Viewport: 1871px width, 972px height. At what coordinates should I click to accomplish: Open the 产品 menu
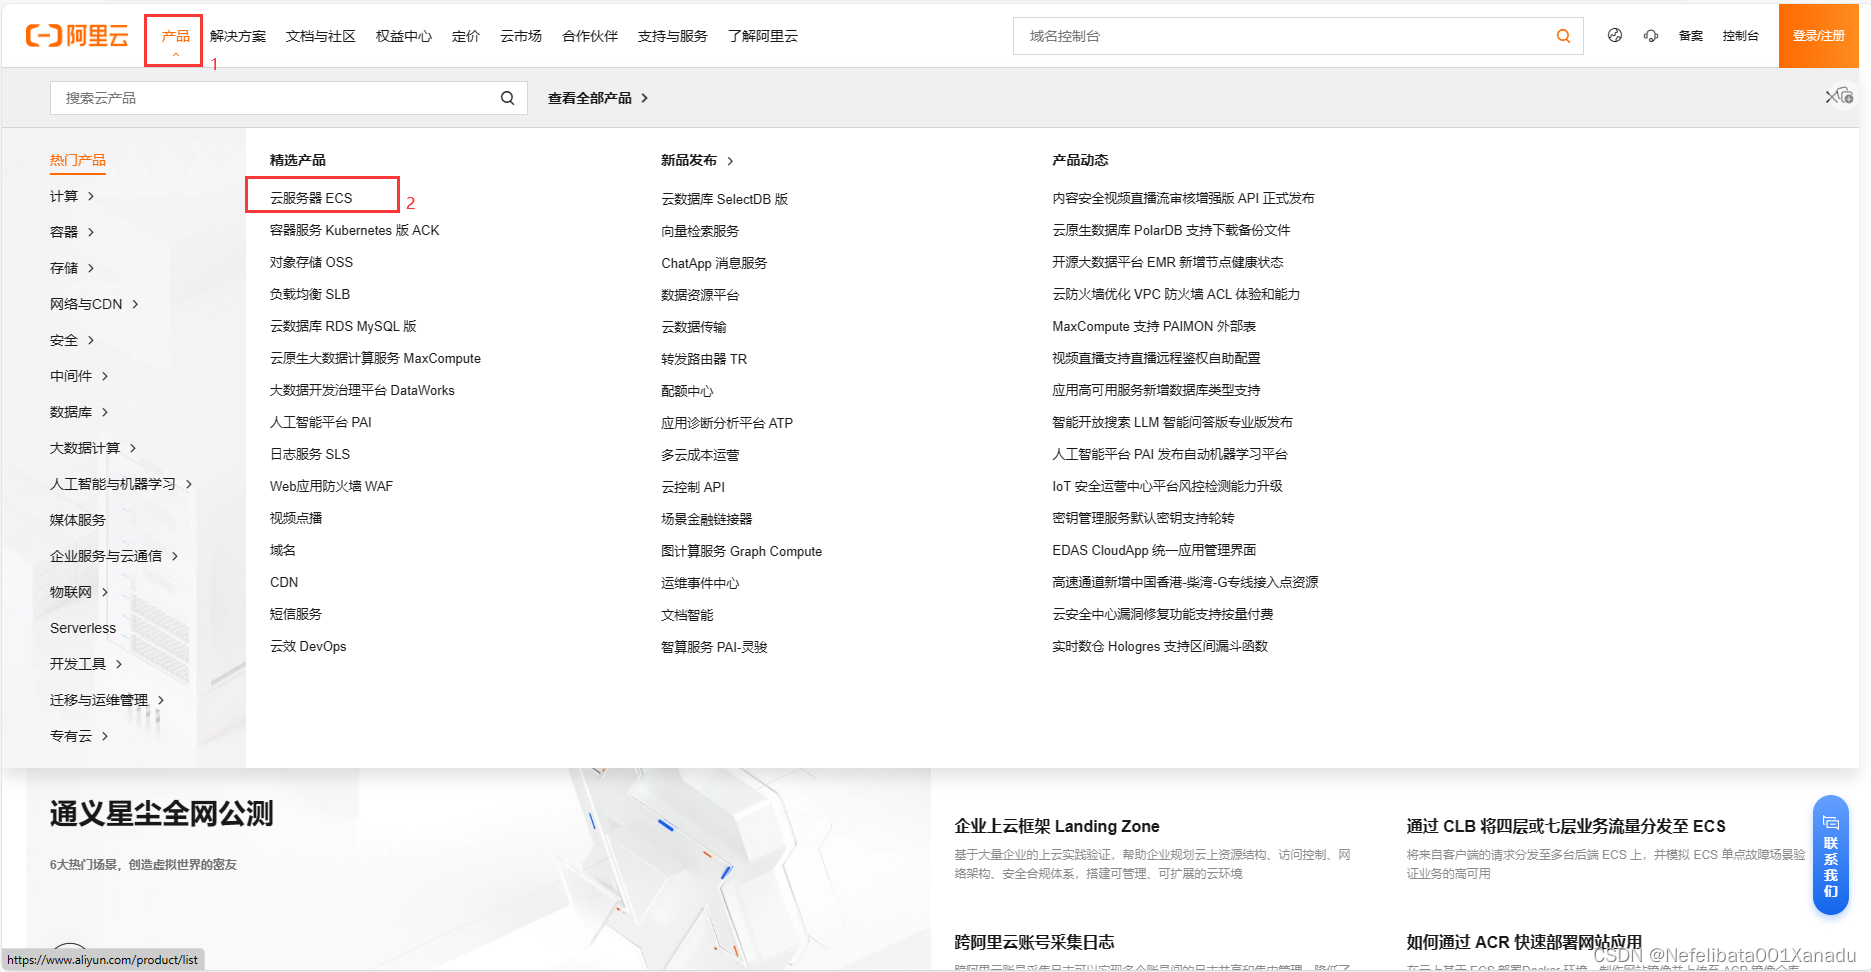click(175, 37)
